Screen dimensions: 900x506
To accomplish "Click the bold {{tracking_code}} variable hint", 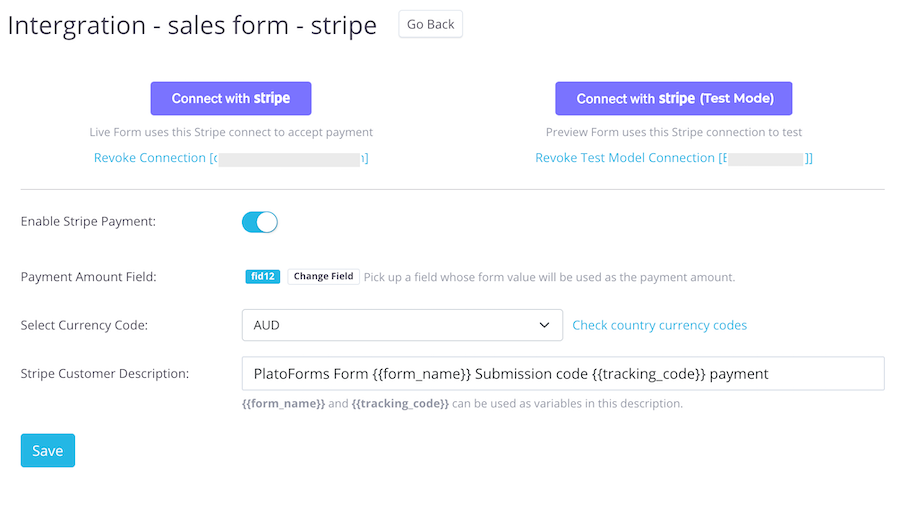I will pyautogui.click(x=400, y=404).
